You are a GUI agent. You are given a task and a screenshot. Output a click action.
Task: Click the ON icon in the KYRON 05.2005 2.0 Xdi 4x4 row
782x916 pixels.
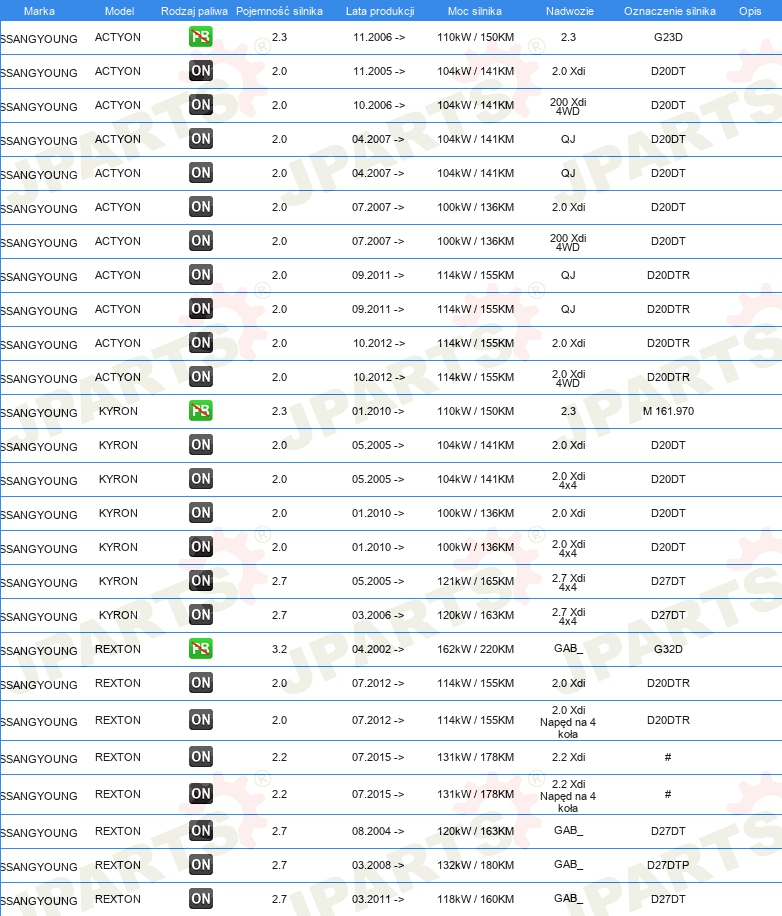(200, 478)
